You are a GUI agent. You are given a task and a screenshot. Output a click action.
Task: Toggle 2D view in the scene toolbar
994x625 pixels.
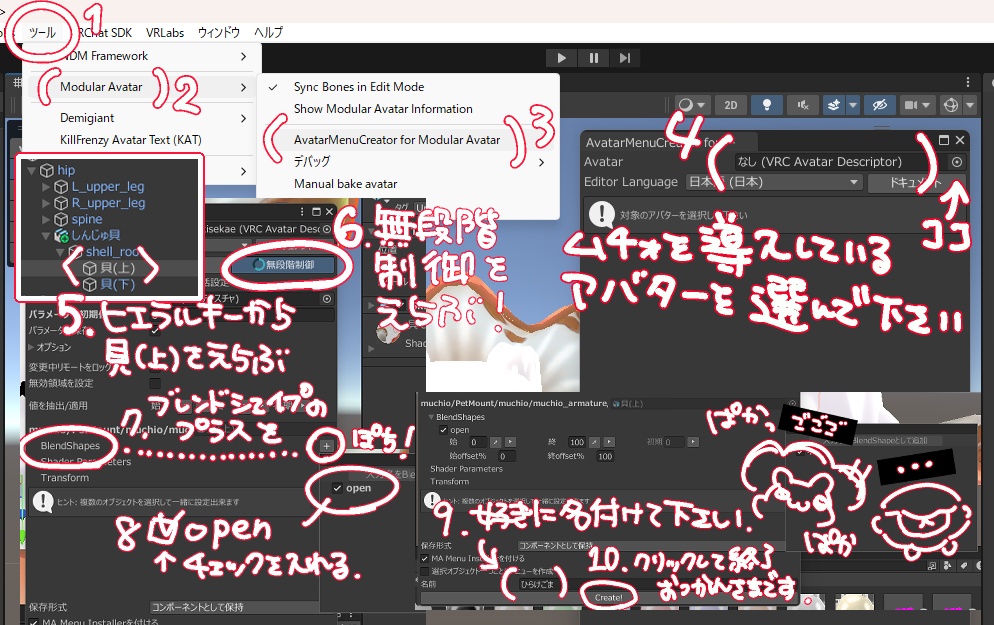tap(731, 105)
